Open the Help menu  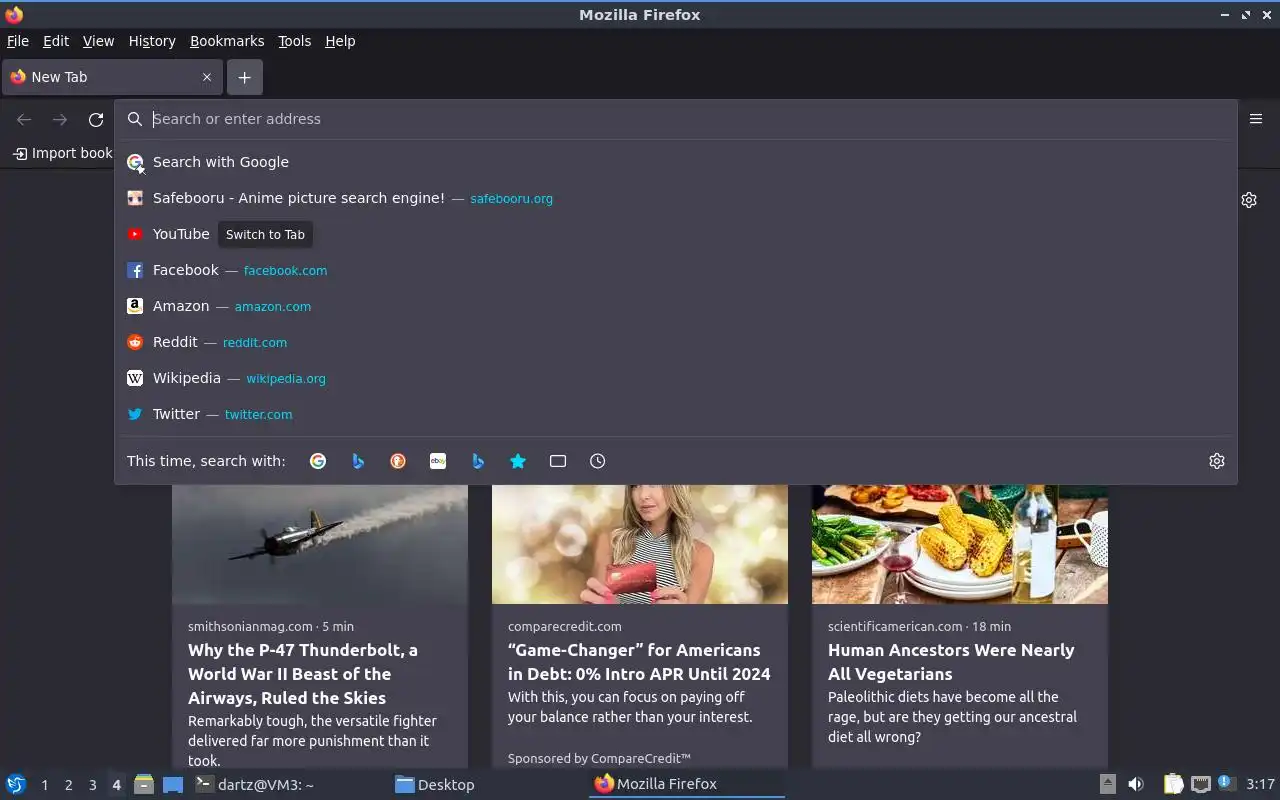point(340,41)
